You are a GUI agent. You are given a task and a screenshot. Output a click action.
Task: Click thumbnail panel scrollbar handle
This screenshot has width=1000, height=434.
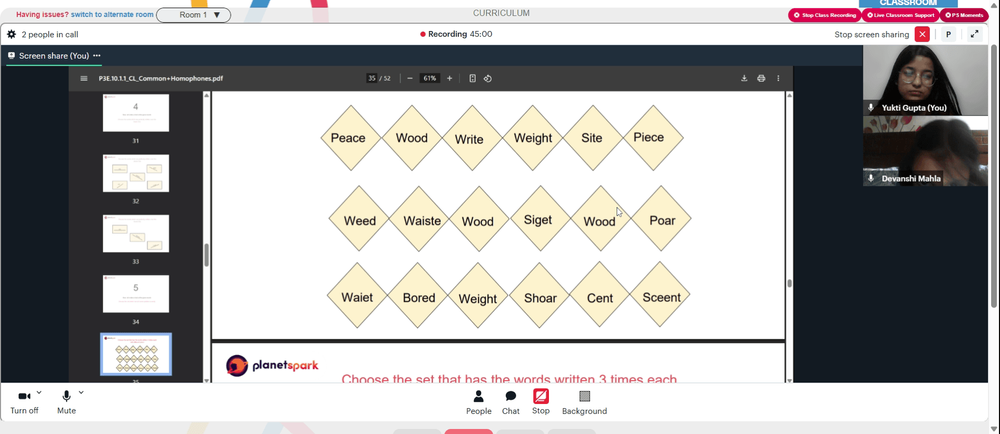[206, 255]
